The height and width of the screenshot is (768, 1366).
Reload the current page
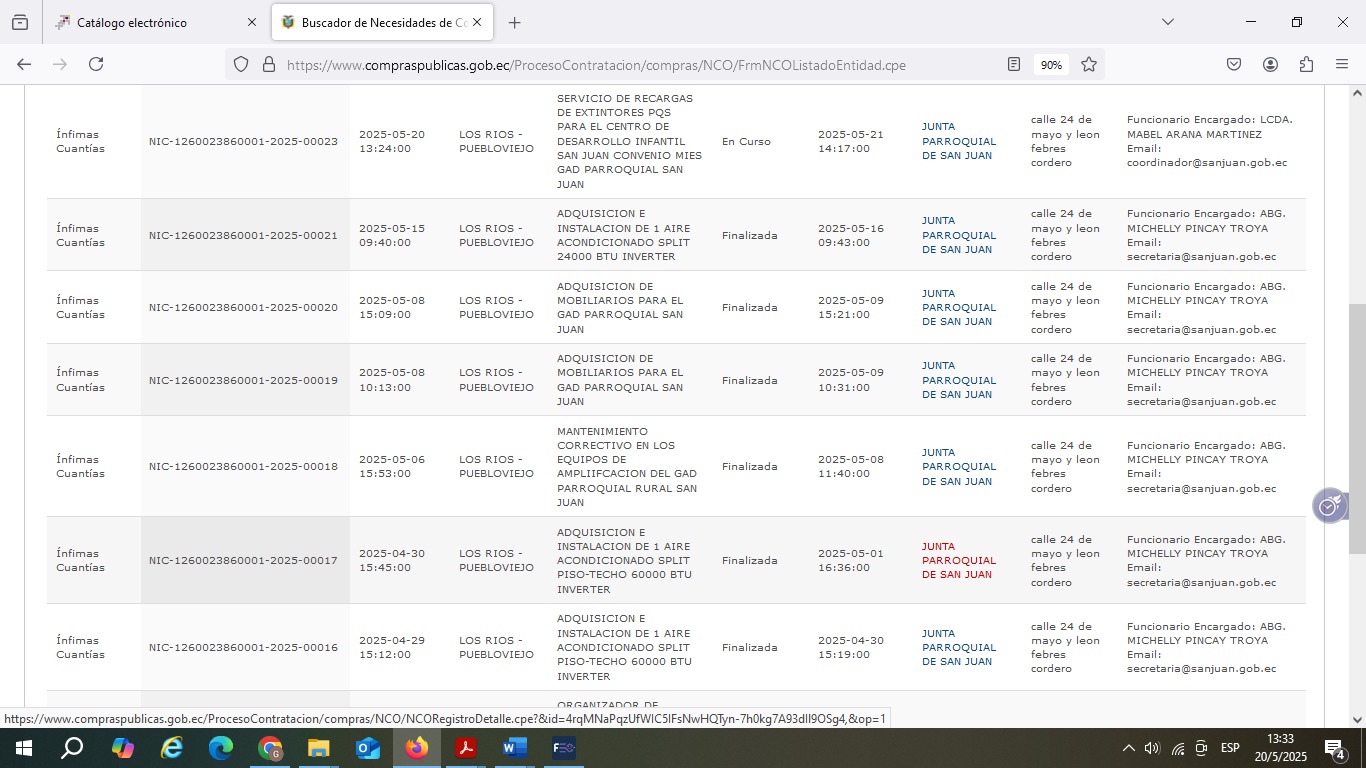(96, 64)
